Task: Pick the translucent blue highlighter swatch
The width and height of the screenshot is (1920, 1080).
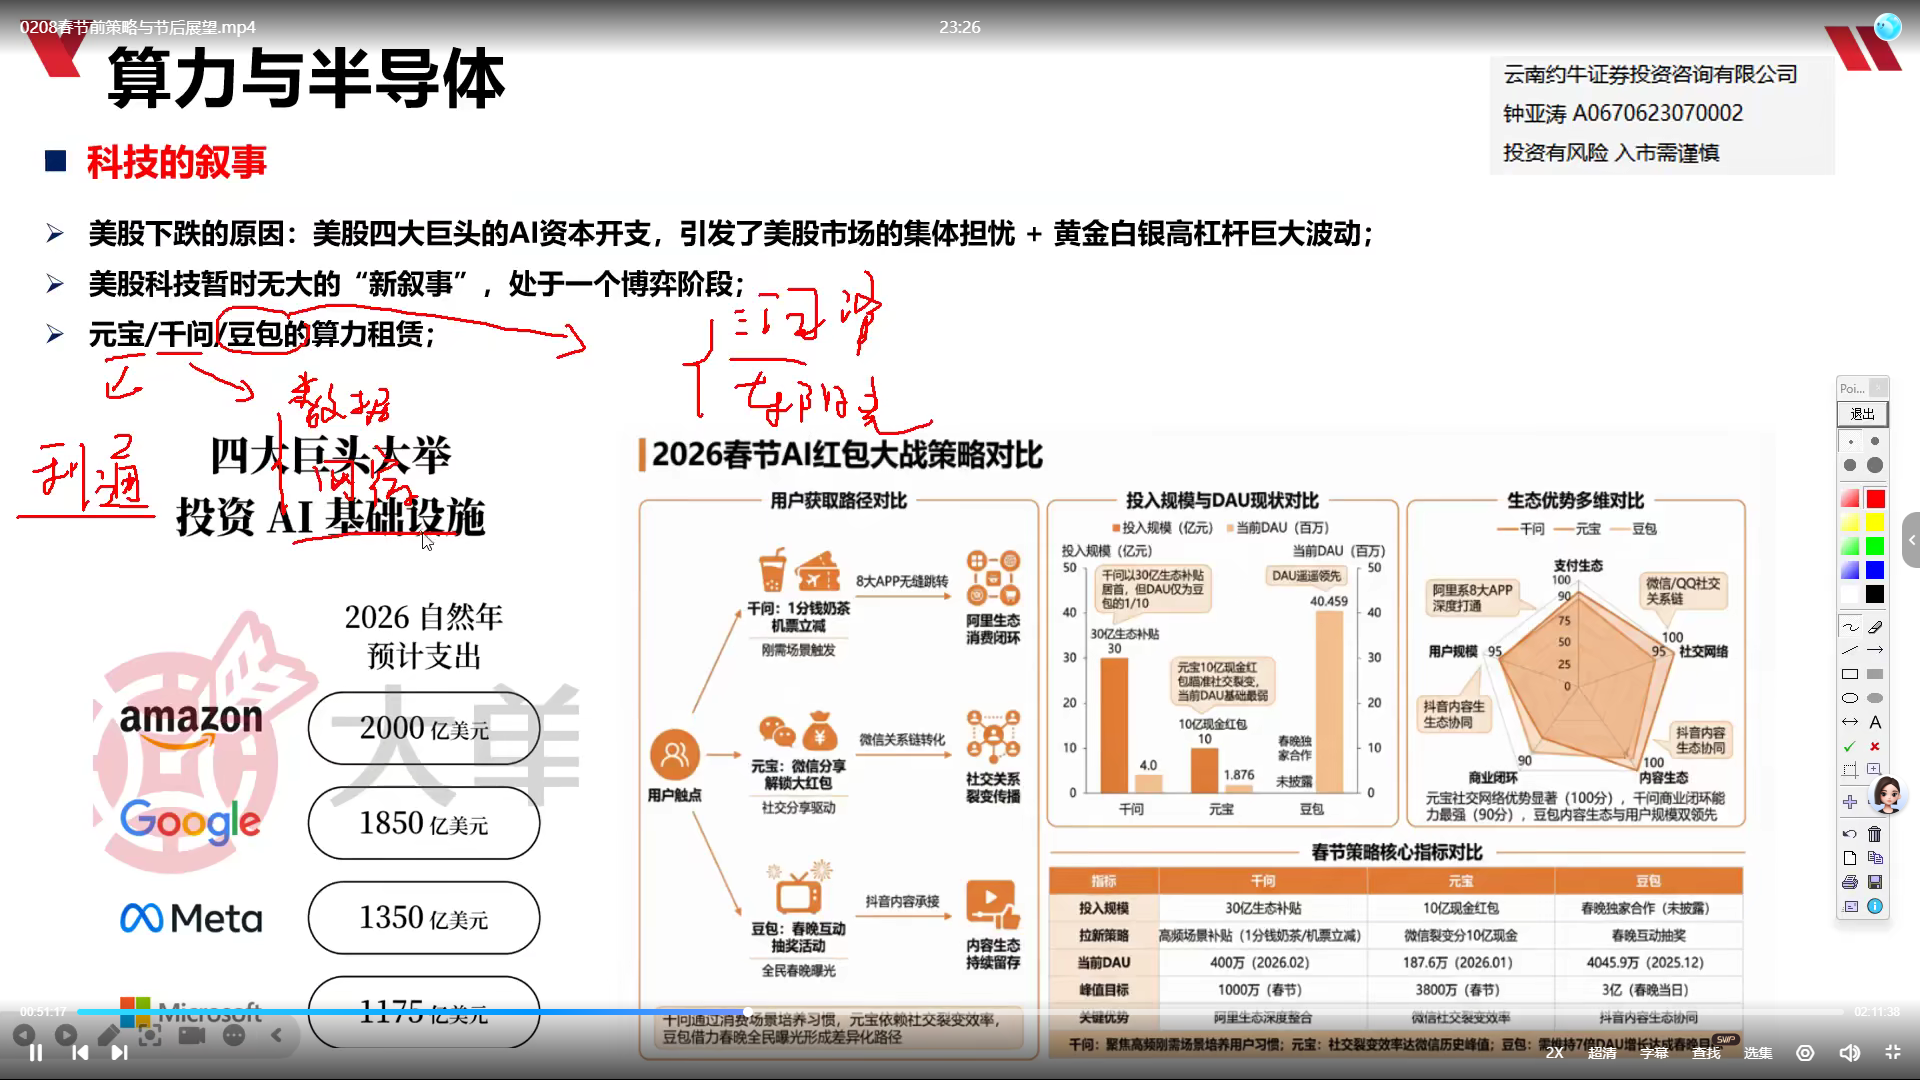Action: tap(1850, 570)
